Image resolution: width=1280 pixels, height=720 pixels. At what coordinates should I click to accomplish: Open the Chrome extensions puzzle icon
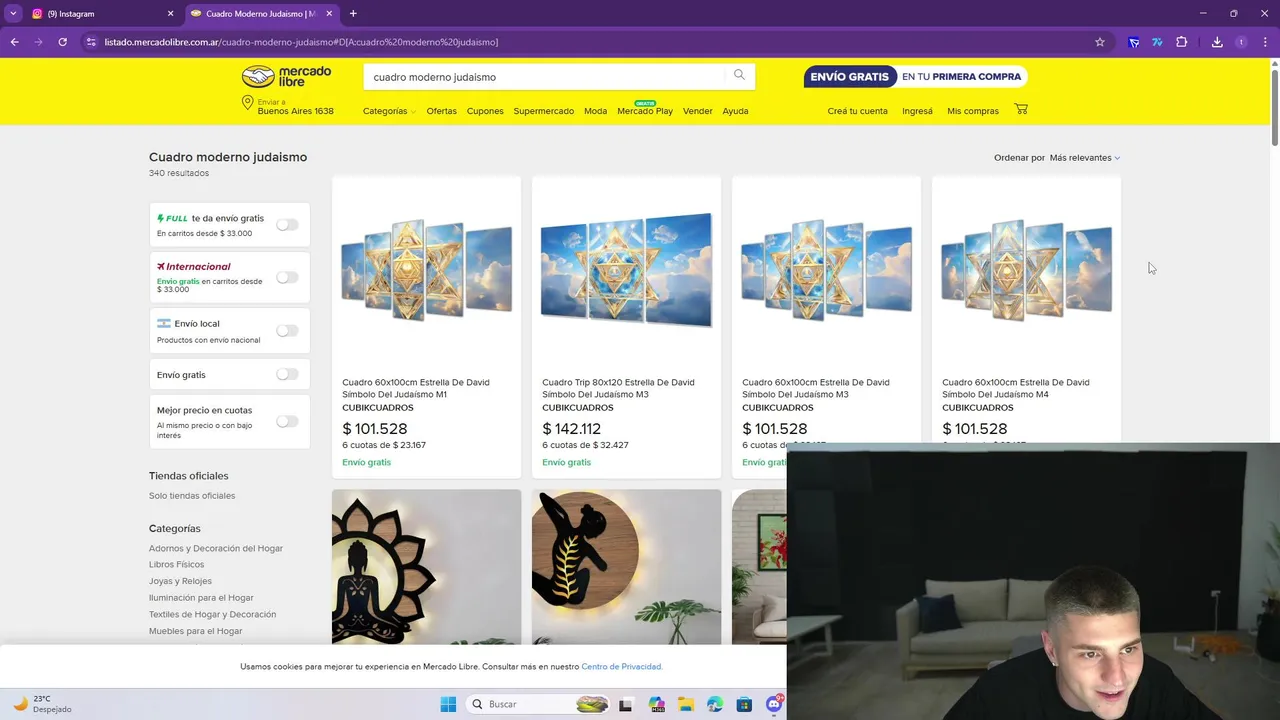click(1182, 42)
